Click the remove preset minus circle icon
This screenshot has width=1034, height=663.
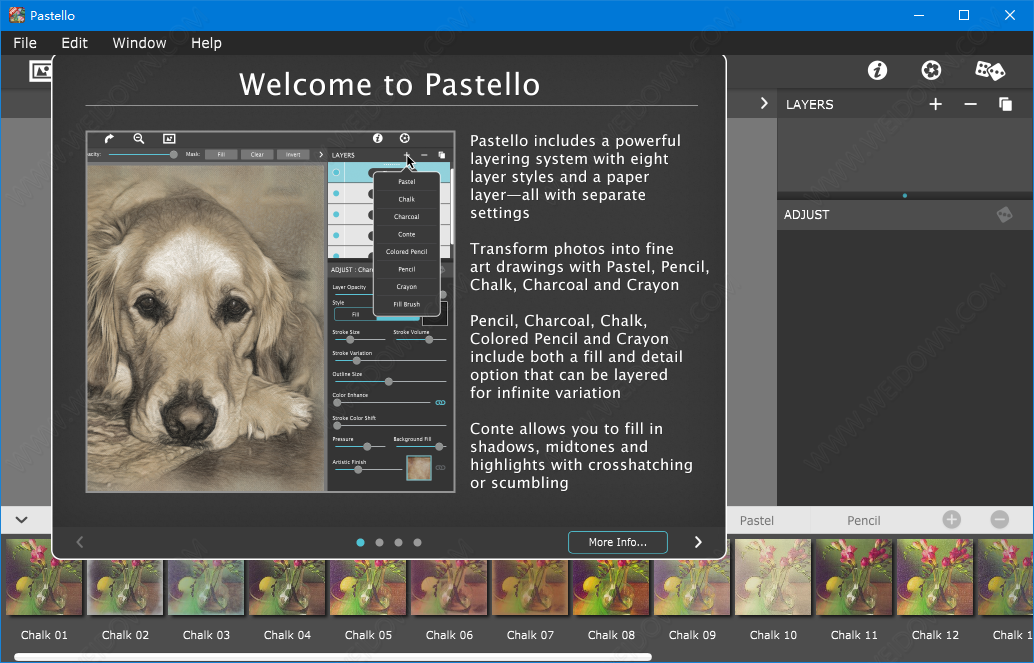pos(1000,520)
